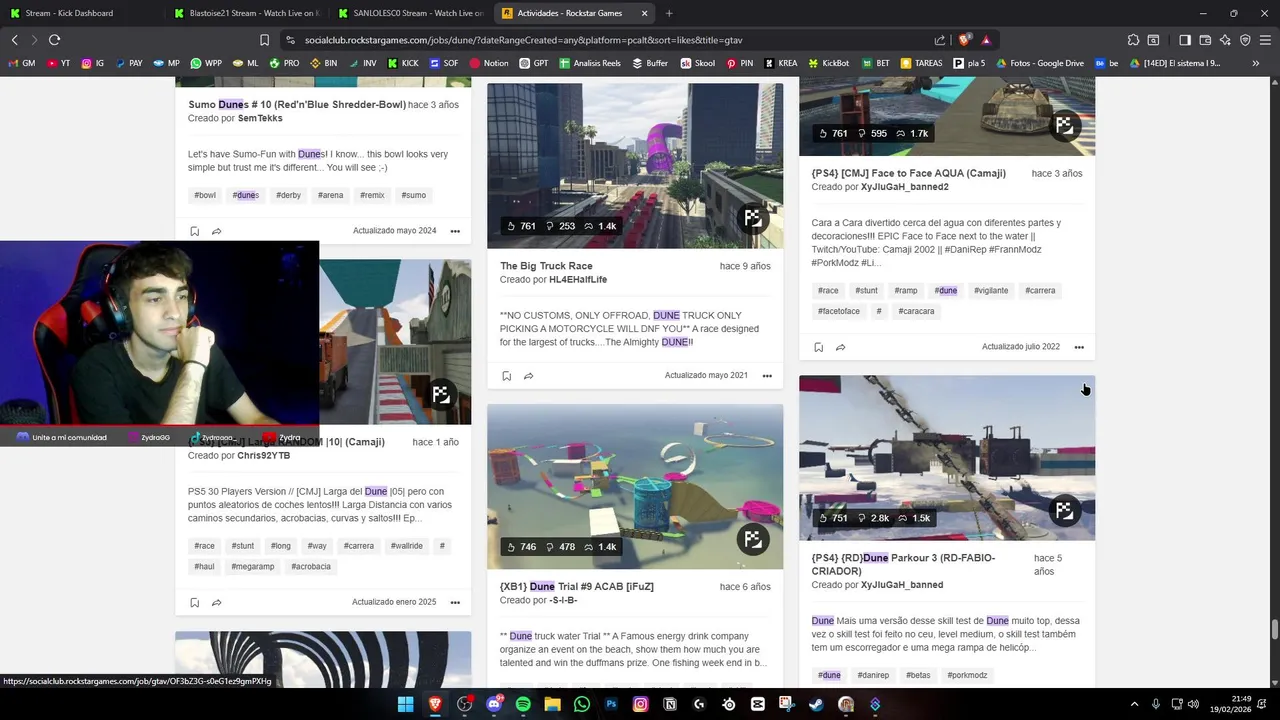Bookmark The Big Truck Race job

point(506,376)
